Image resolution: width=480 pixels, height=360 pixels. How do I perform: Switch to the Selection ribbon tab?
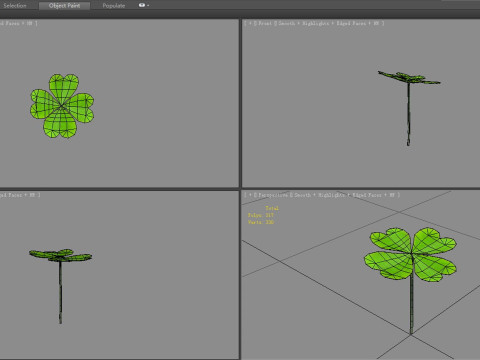coord(15,5)
